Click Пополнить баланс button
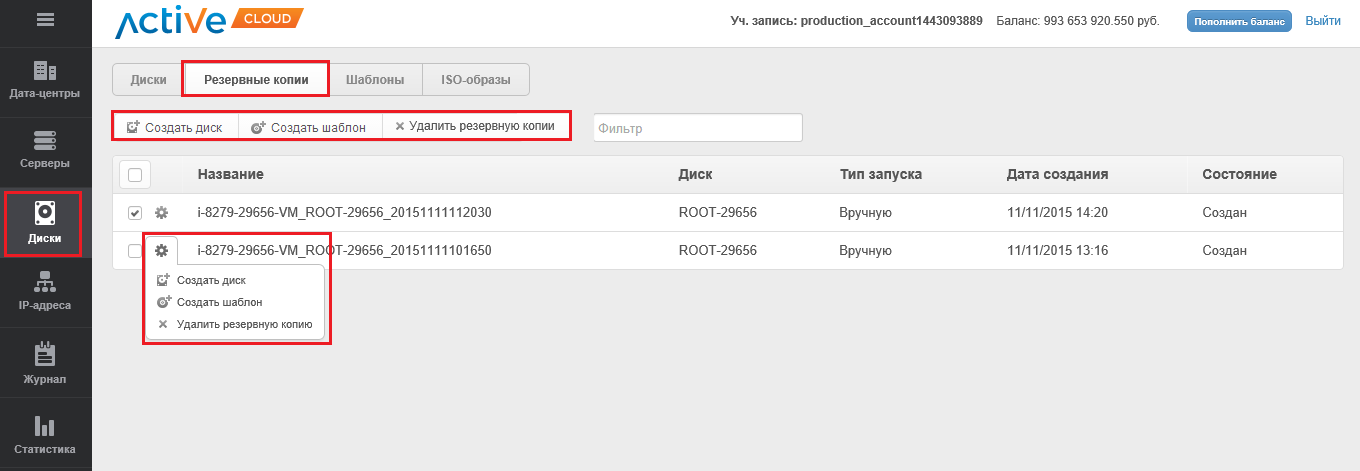This screenshot has height=471, width=1360. 1239,21
